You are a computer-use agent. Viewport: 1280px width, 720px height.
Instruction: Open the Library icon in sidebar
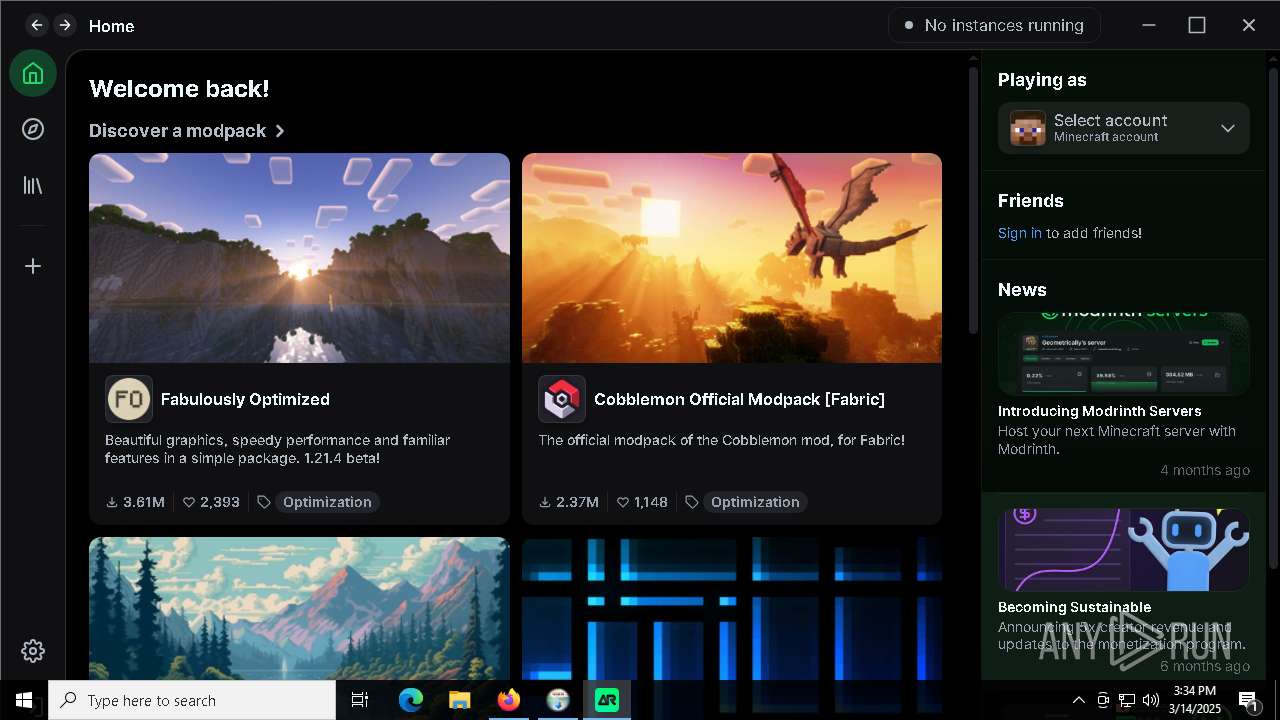point(33,185)
